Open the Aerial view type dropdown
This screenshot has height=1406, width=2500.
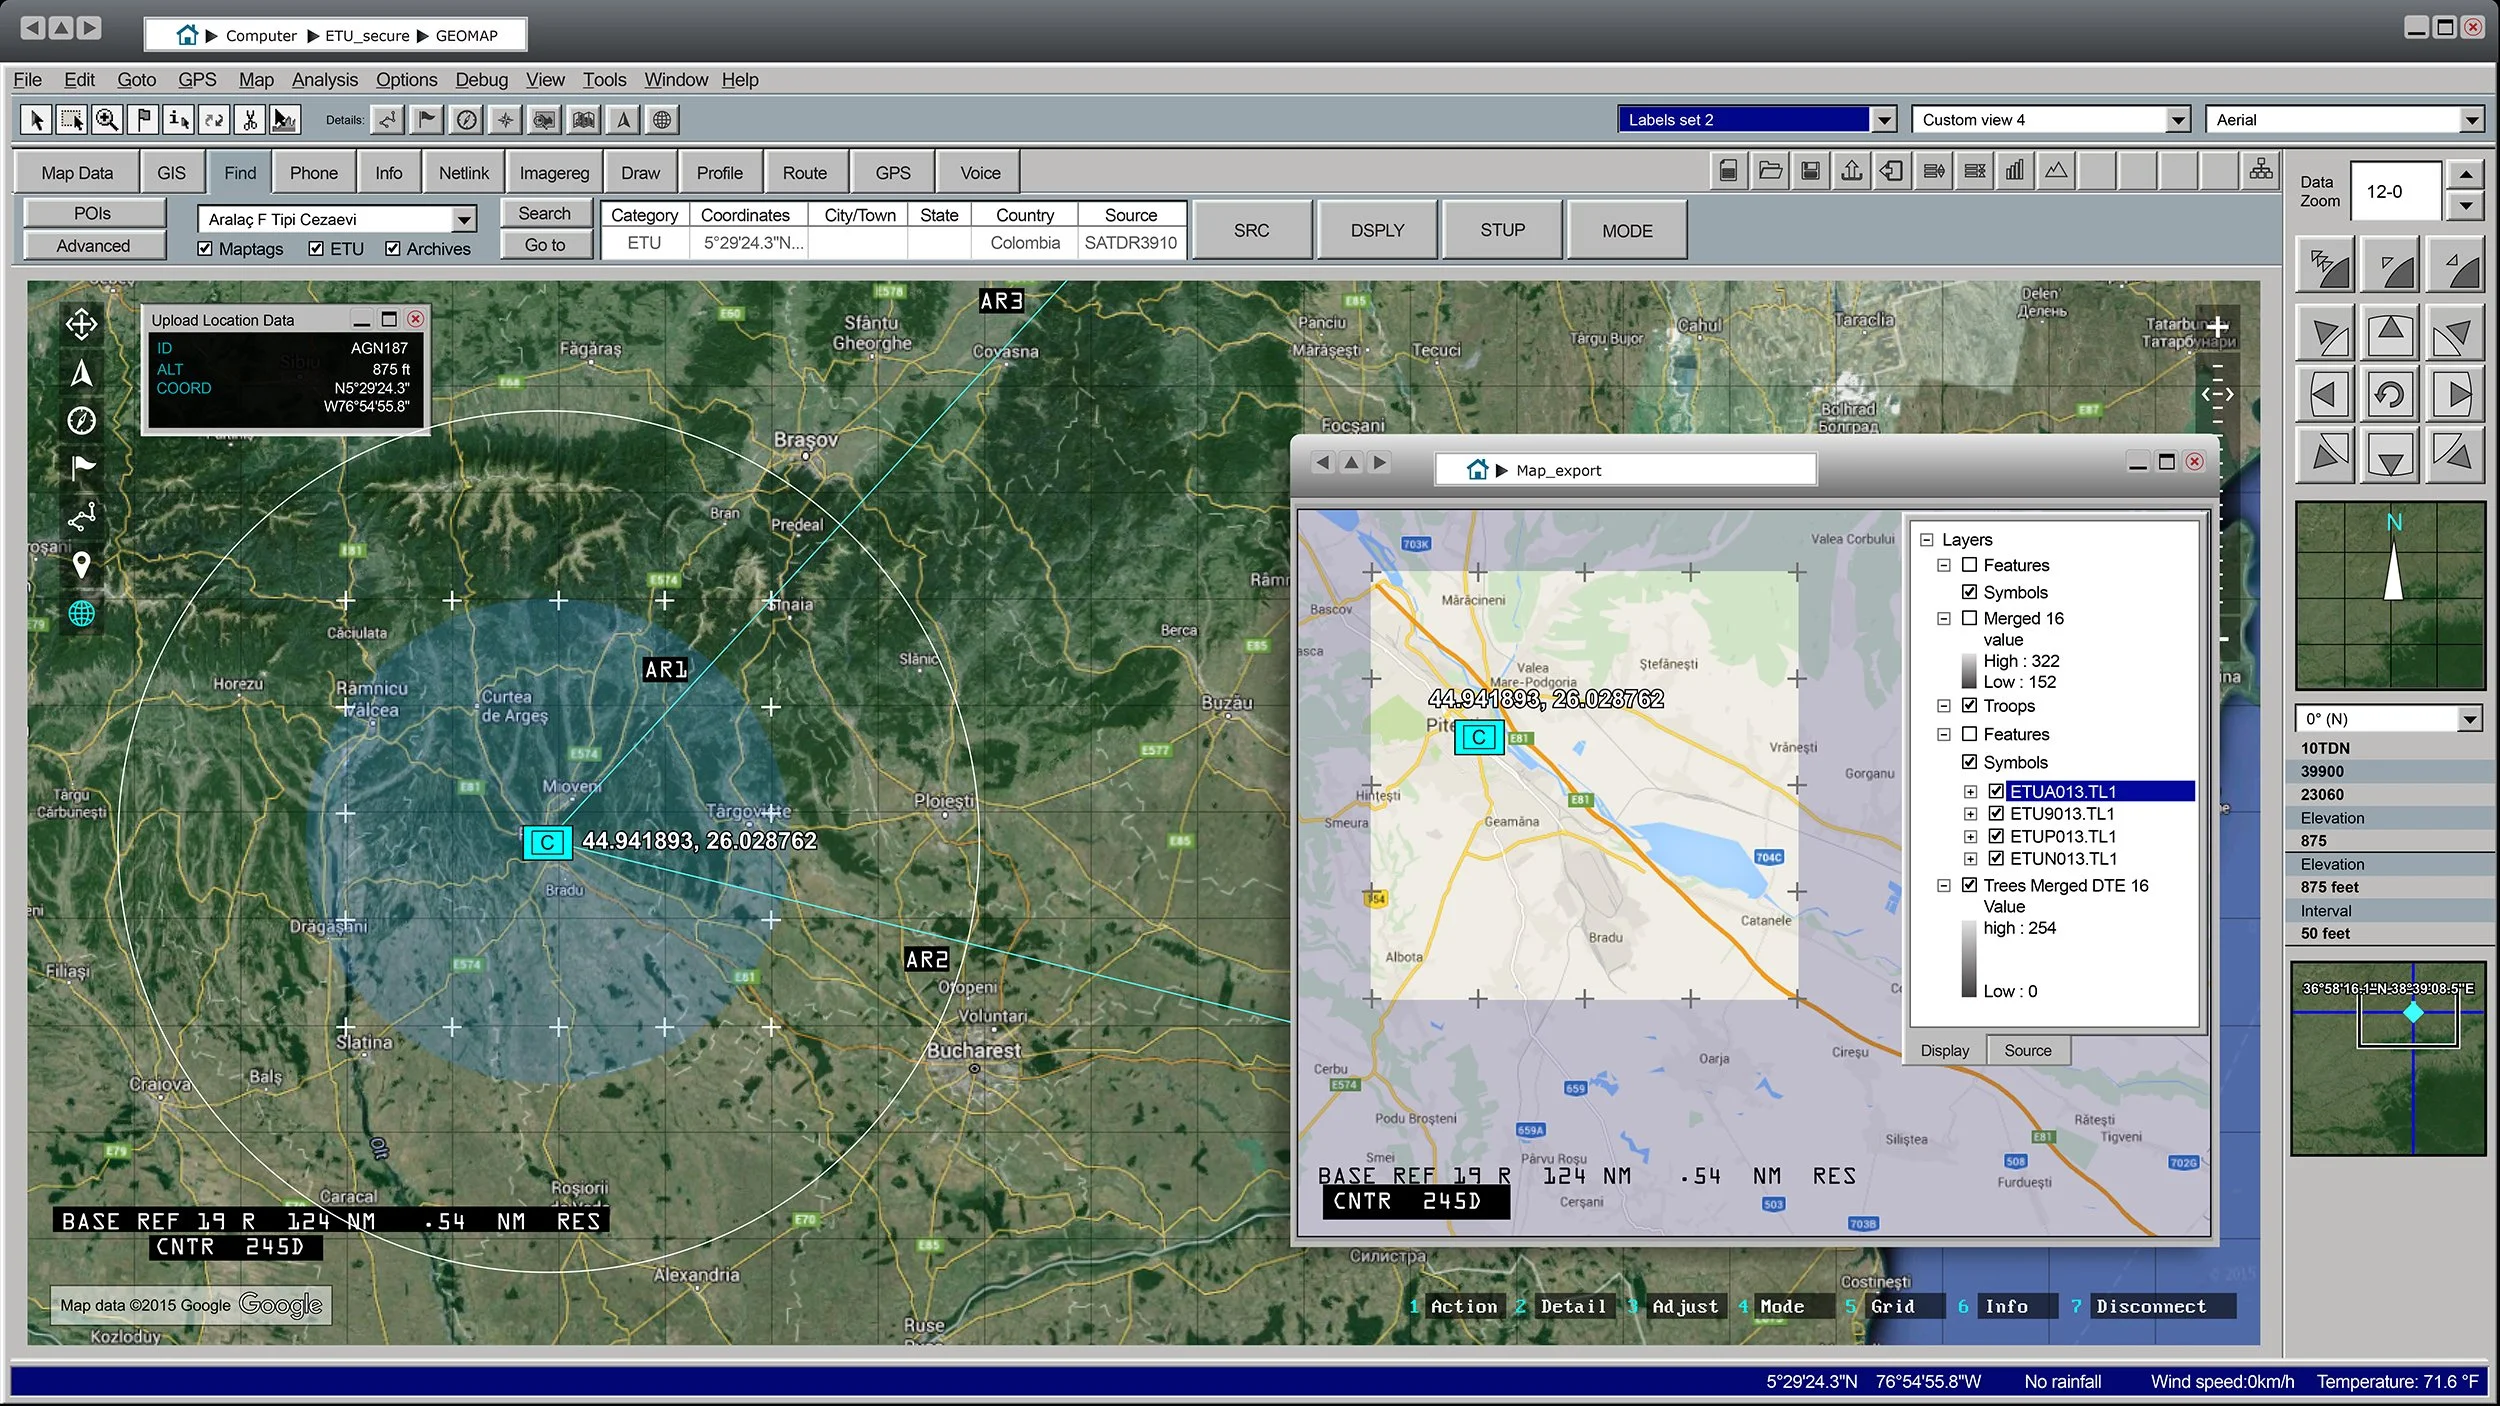point(2471,120)
